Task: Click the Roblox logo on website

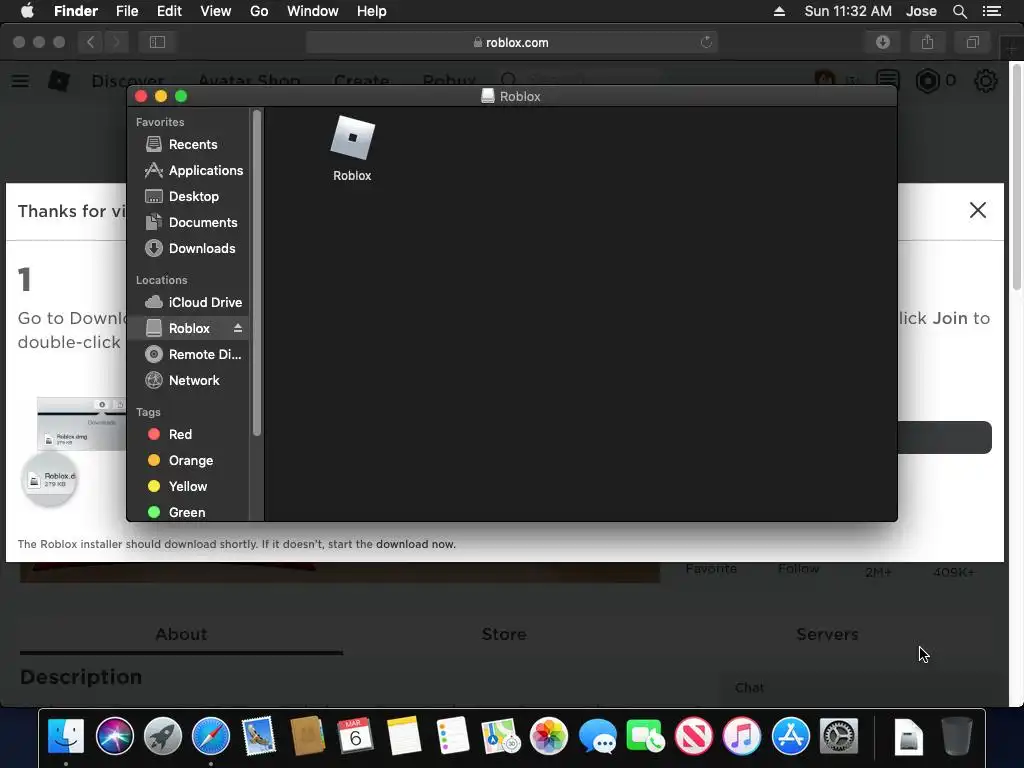Action: click(59, 81)
